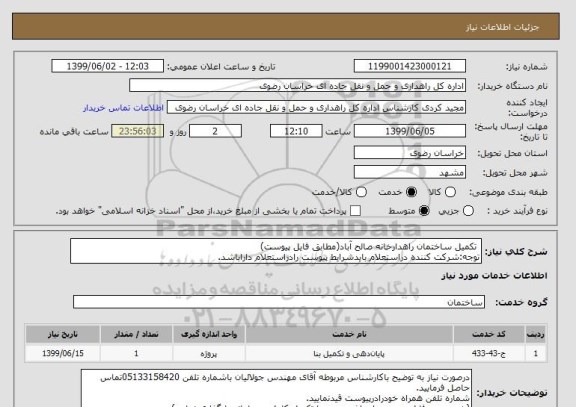Click the service group field ساختمان
The width and height of the screenshot is (576, 407).
click(x=278, y=302)
